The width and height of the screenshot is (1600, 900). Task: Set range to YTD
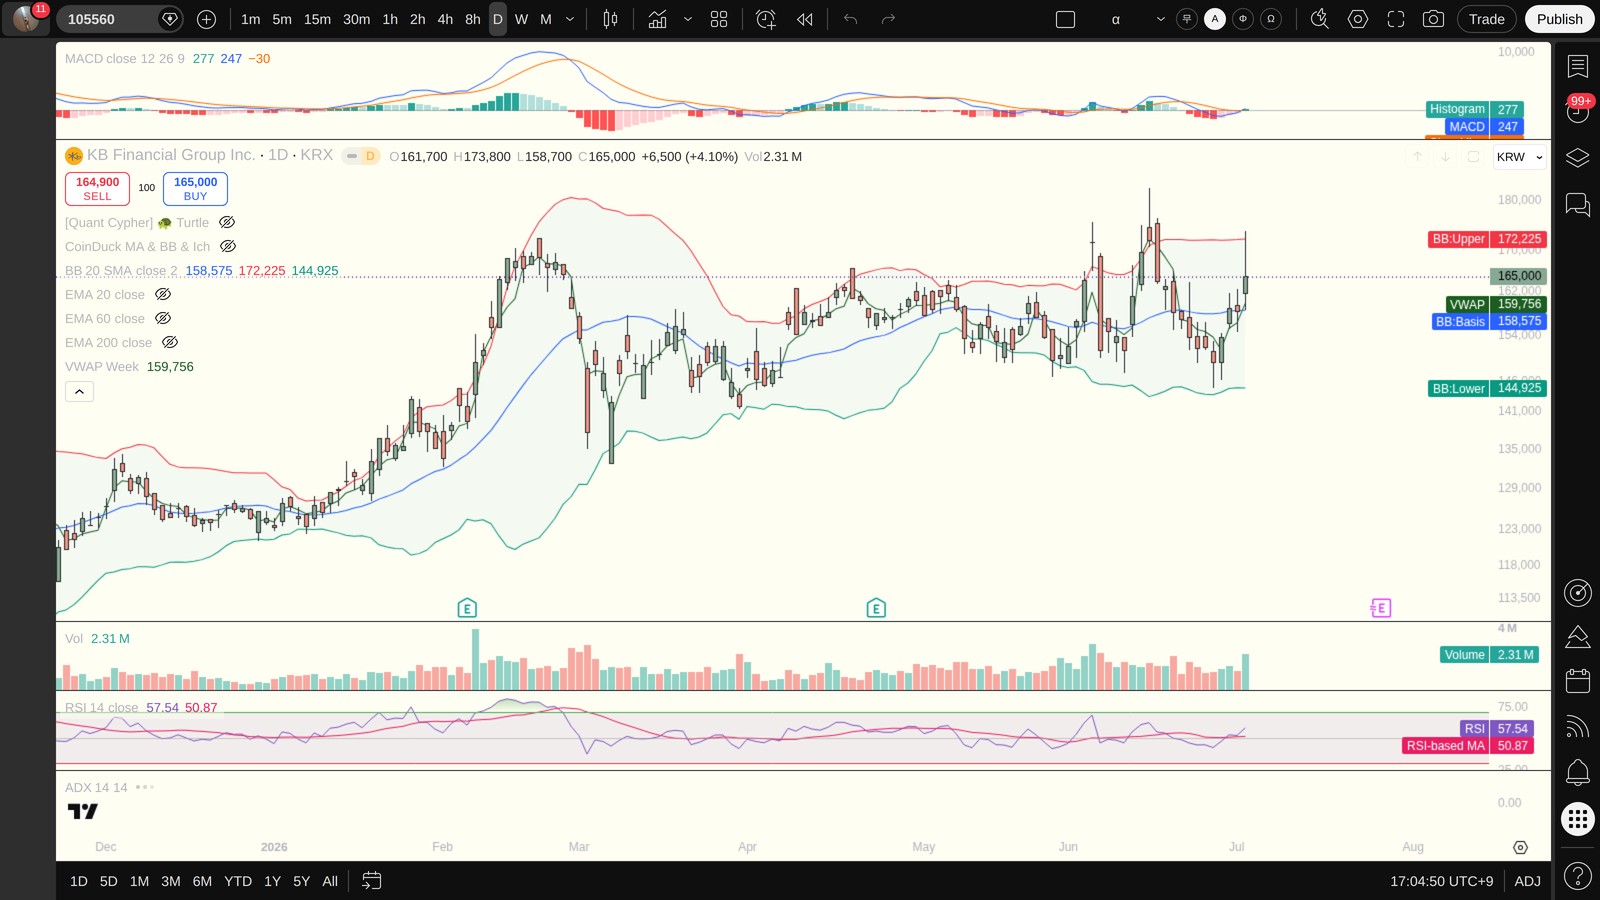pyautogui.click(x=238, y=881)
